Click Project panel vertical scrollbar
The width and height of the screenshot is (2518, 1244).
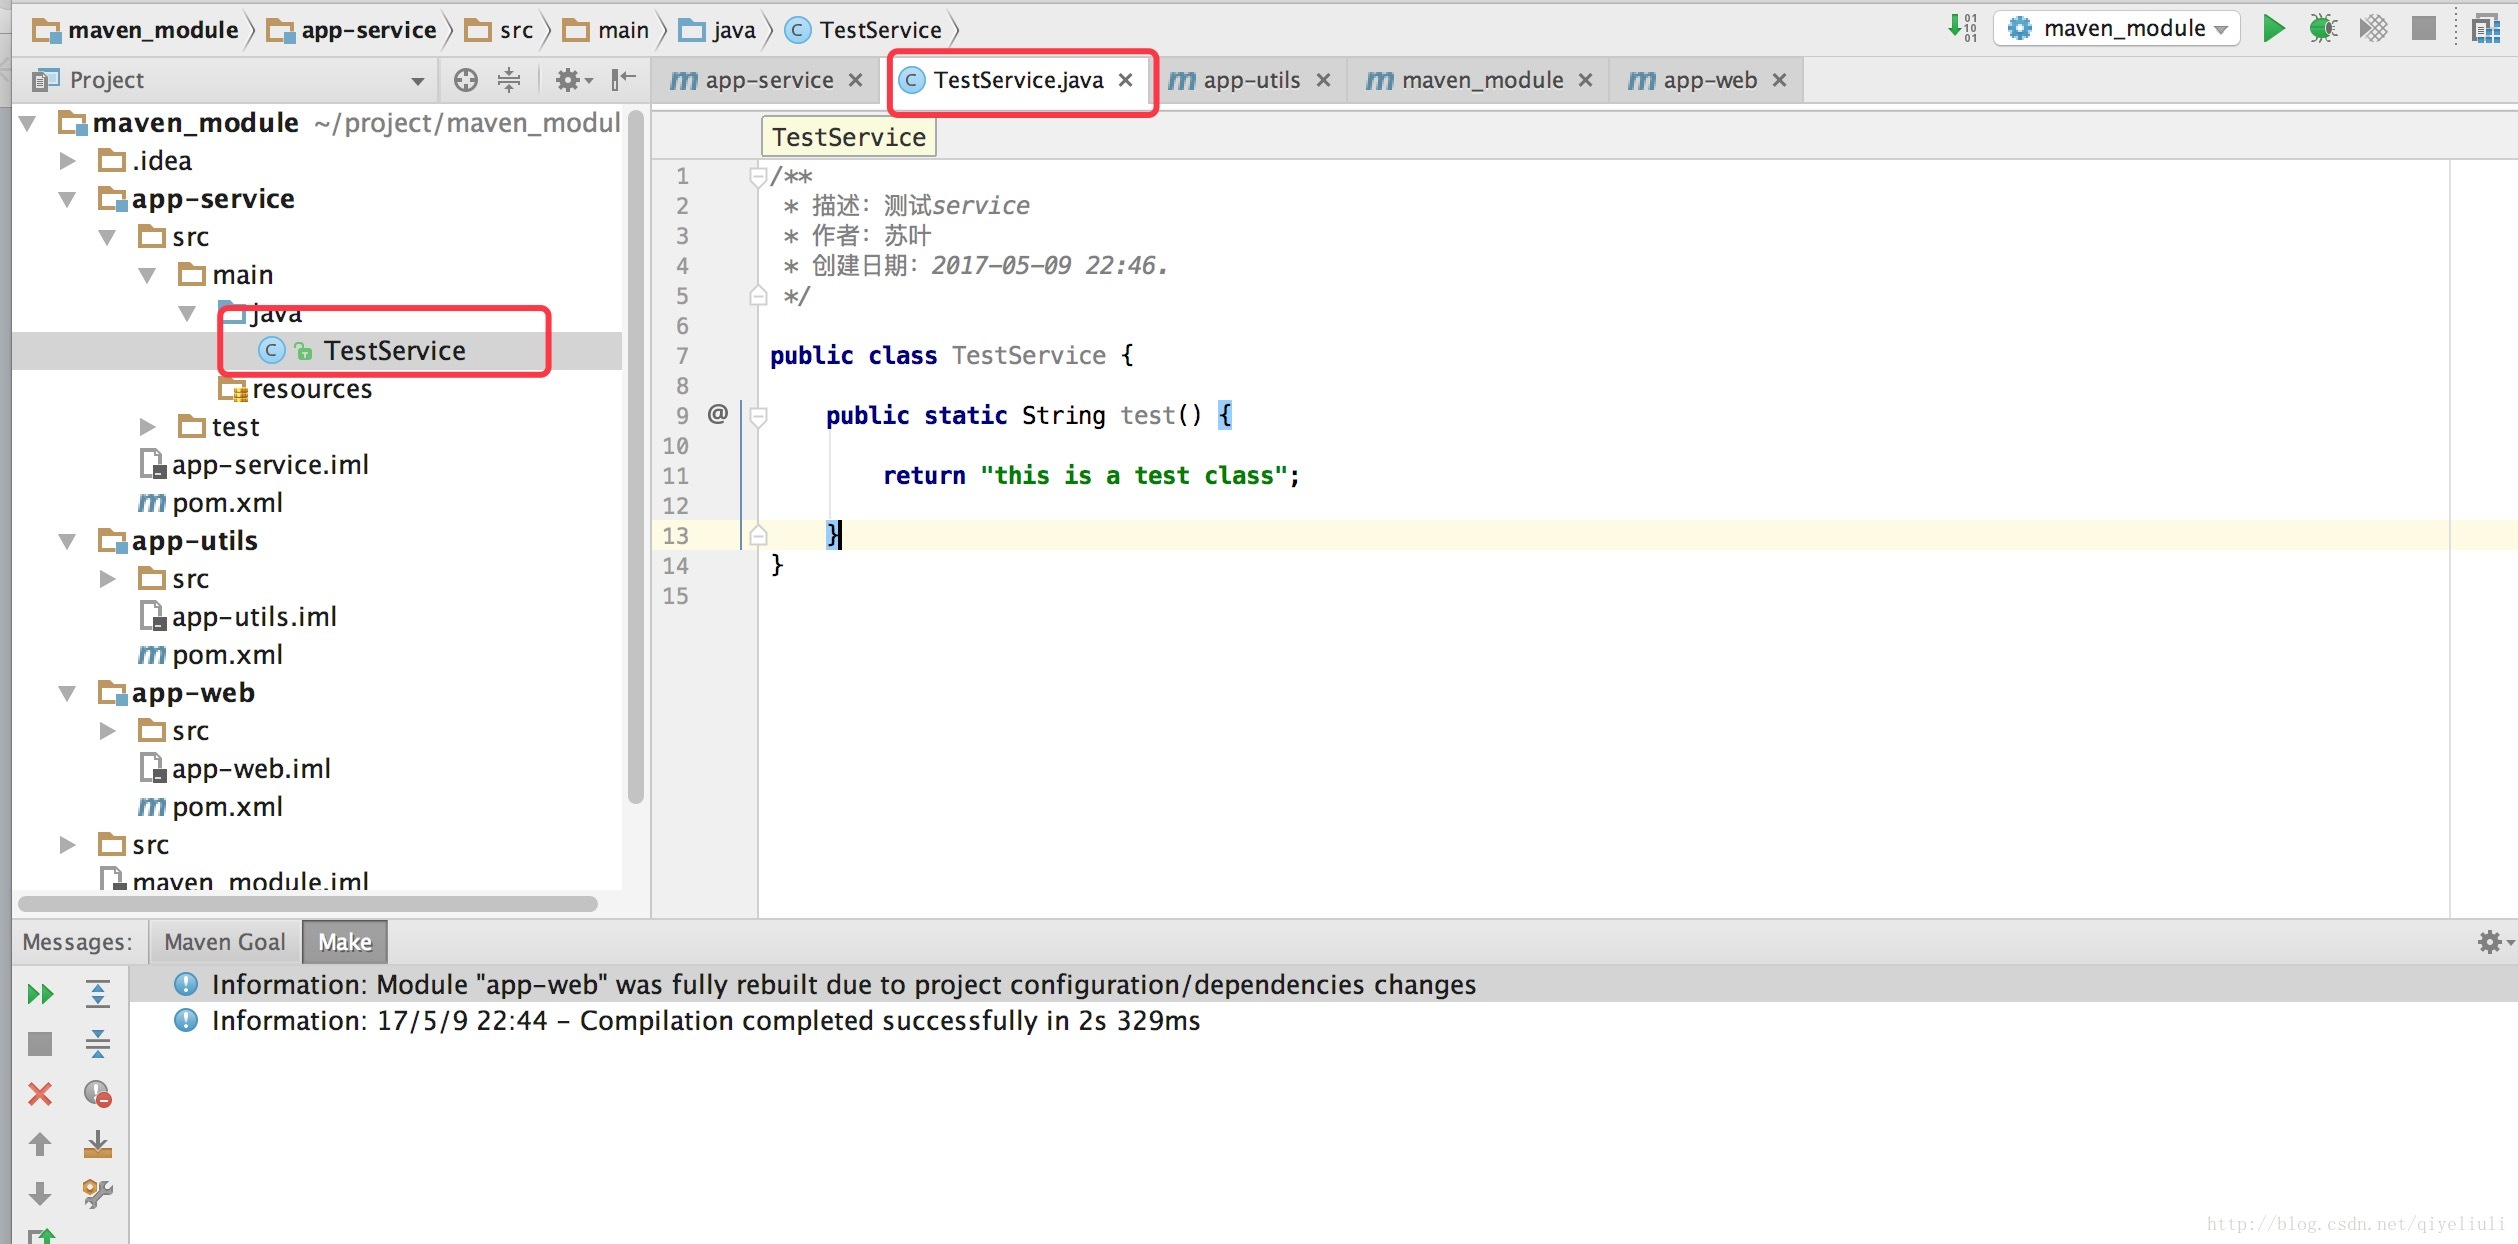pos(635,455)
